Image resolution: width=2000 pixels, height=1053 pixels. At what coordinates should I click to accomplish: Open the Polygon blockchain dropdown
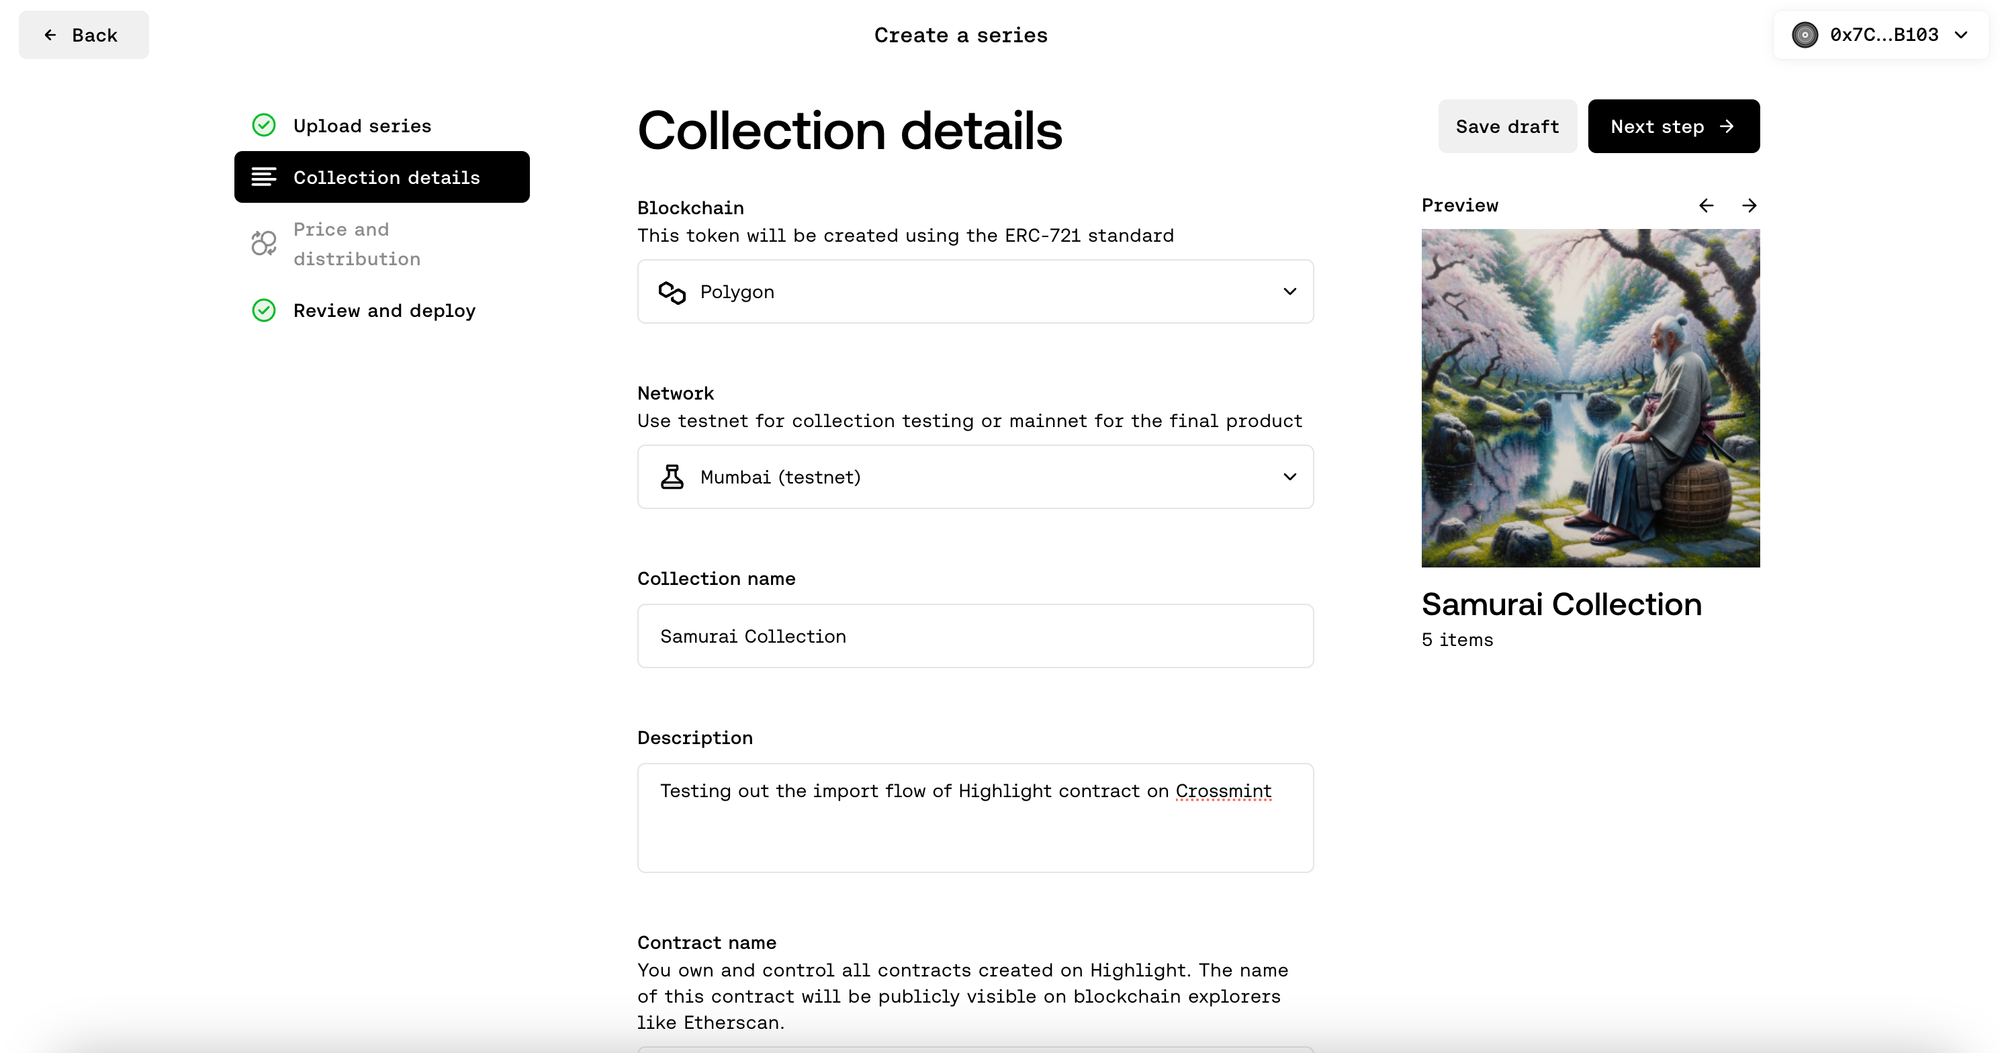(975, 291)
